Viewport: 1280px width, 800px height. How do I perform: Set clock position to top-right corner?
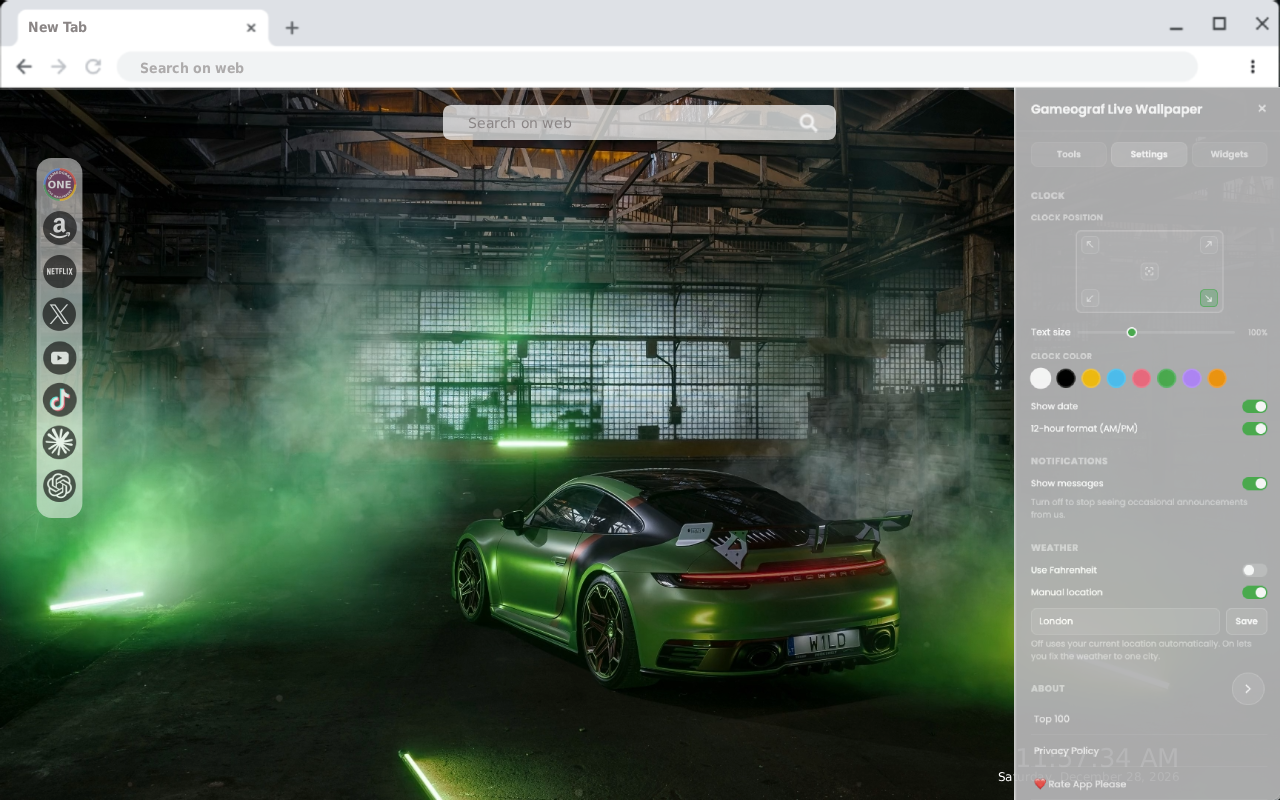[1209, 245]
